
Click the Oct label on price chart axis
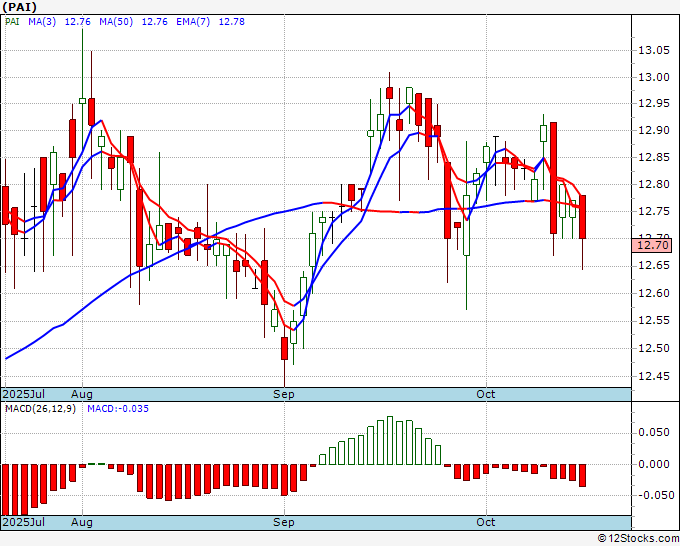(486, 394)
